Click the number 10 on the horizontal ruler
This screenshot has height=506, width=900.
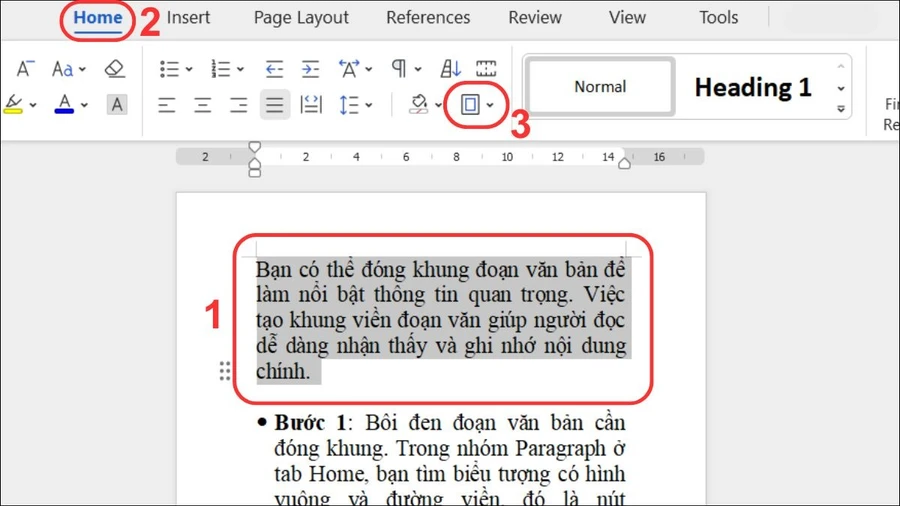click(x=507, y=157)
